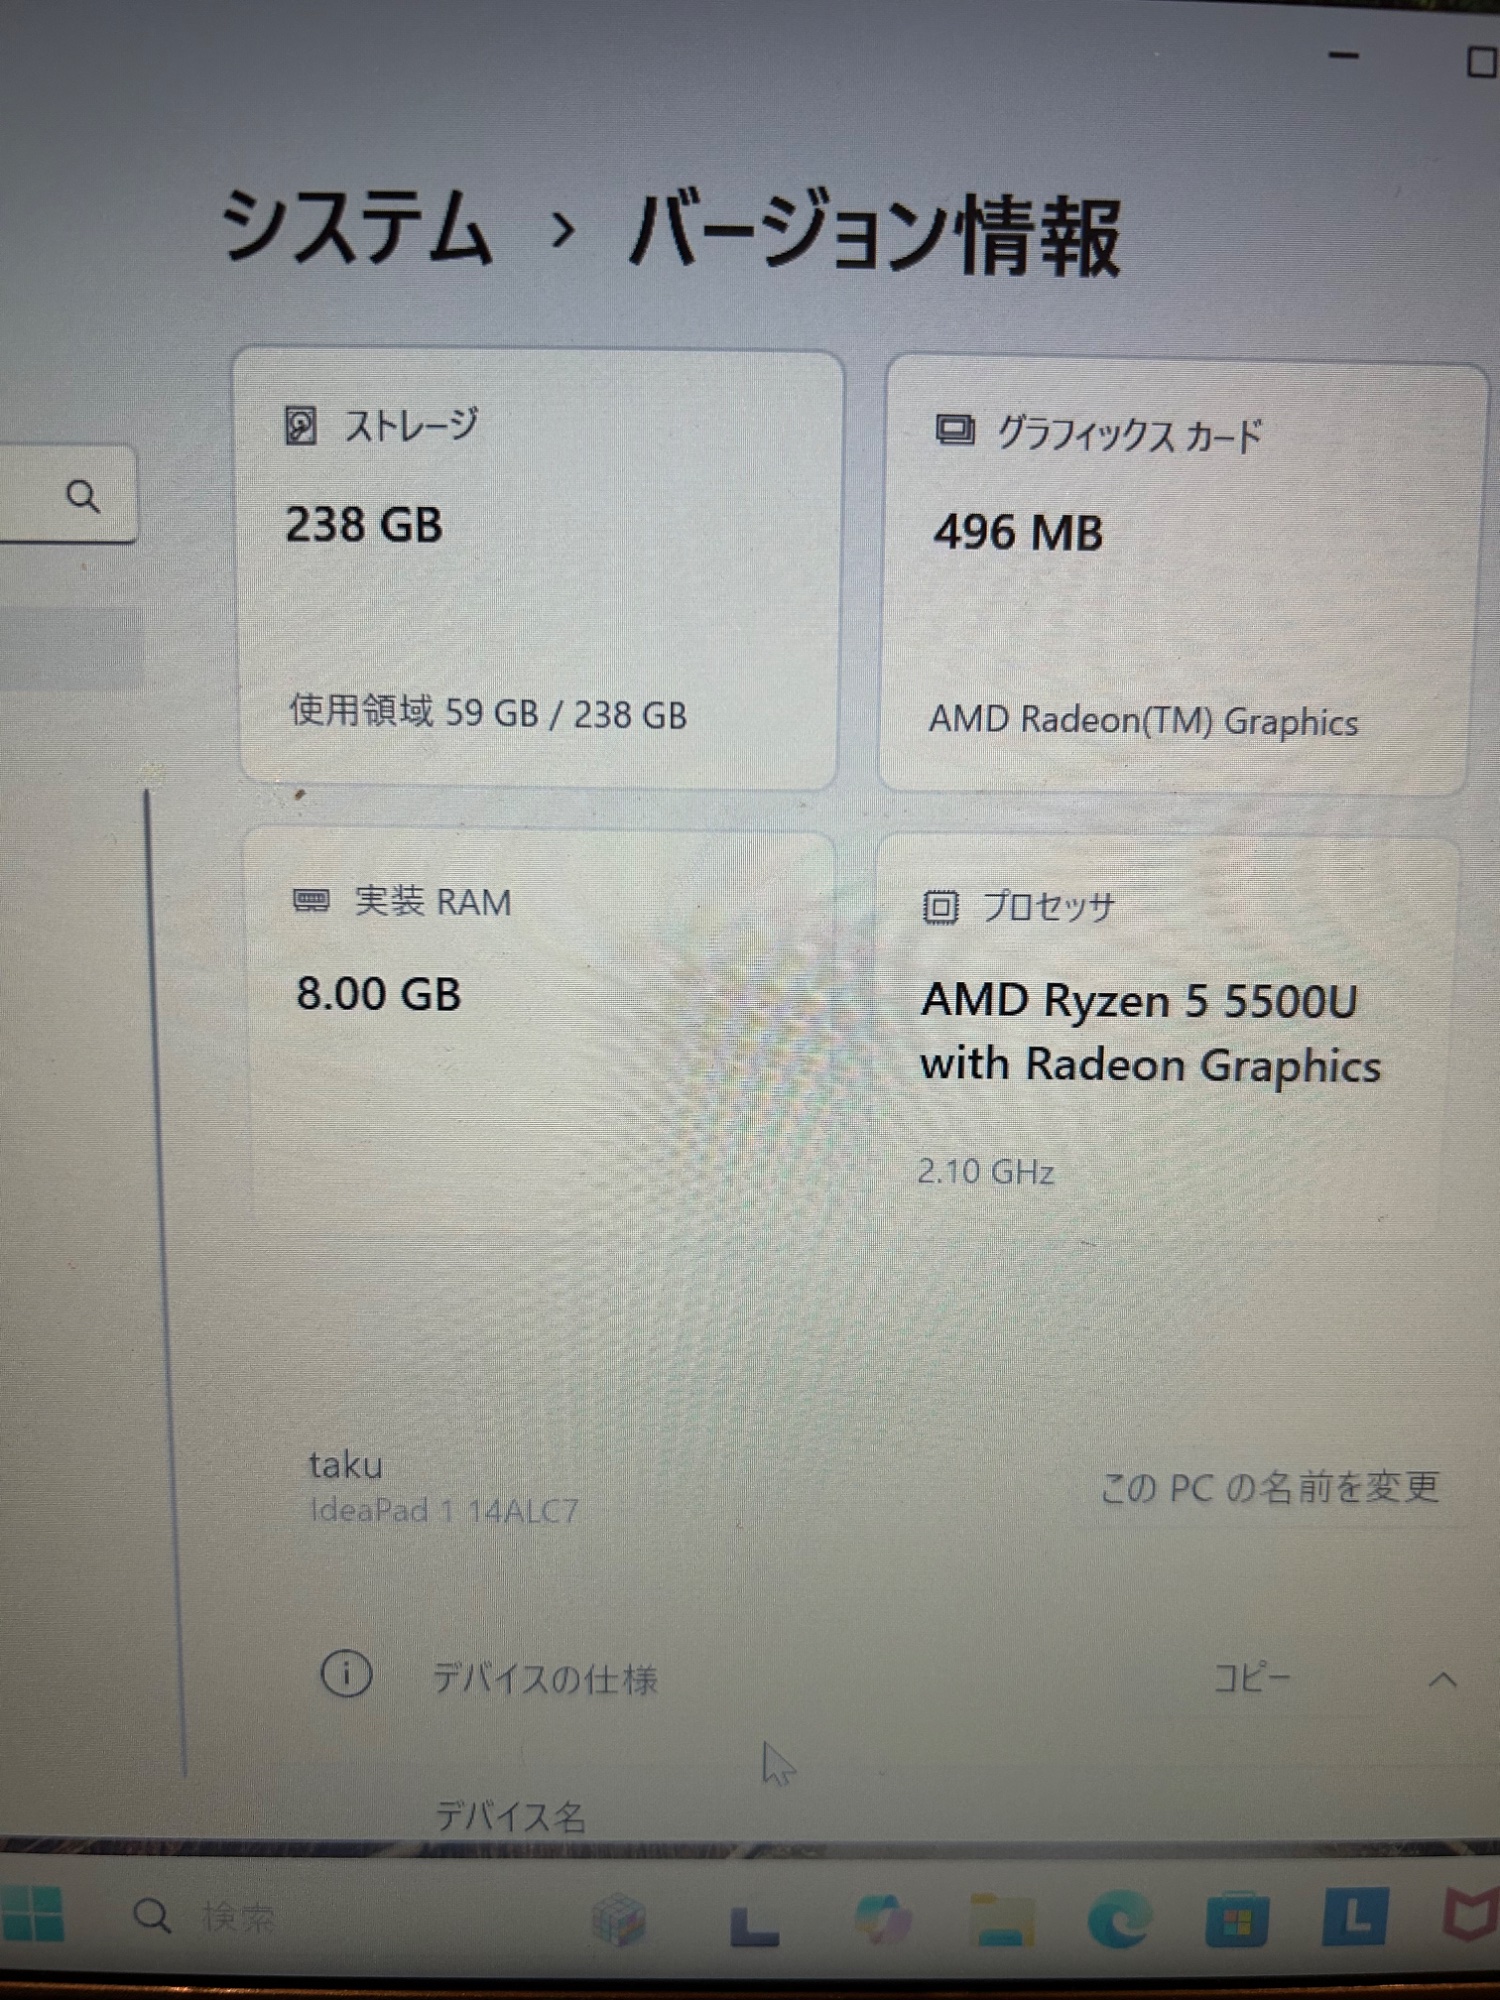Screen dimensions: 1500x2000
Task: Launch Microsoft Edge from the taskbar
Action: click(x=1118, y=1919)
